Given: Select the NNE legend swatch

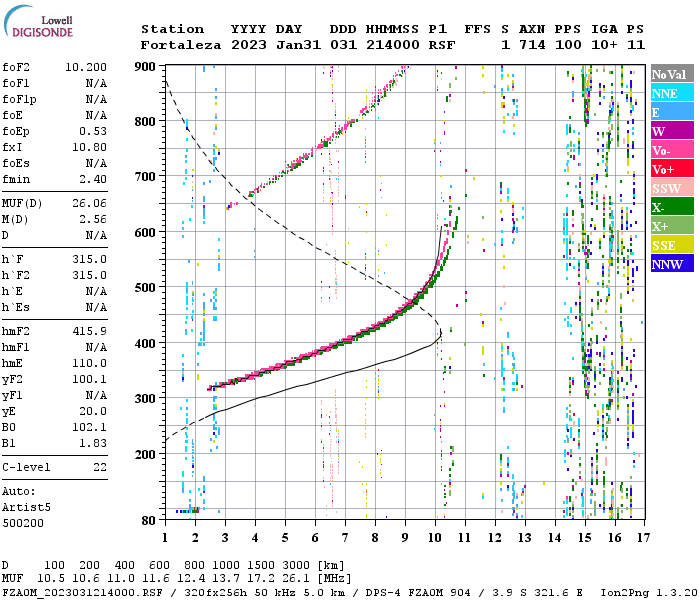Looking at the screenshot, I should pos(672,93).
